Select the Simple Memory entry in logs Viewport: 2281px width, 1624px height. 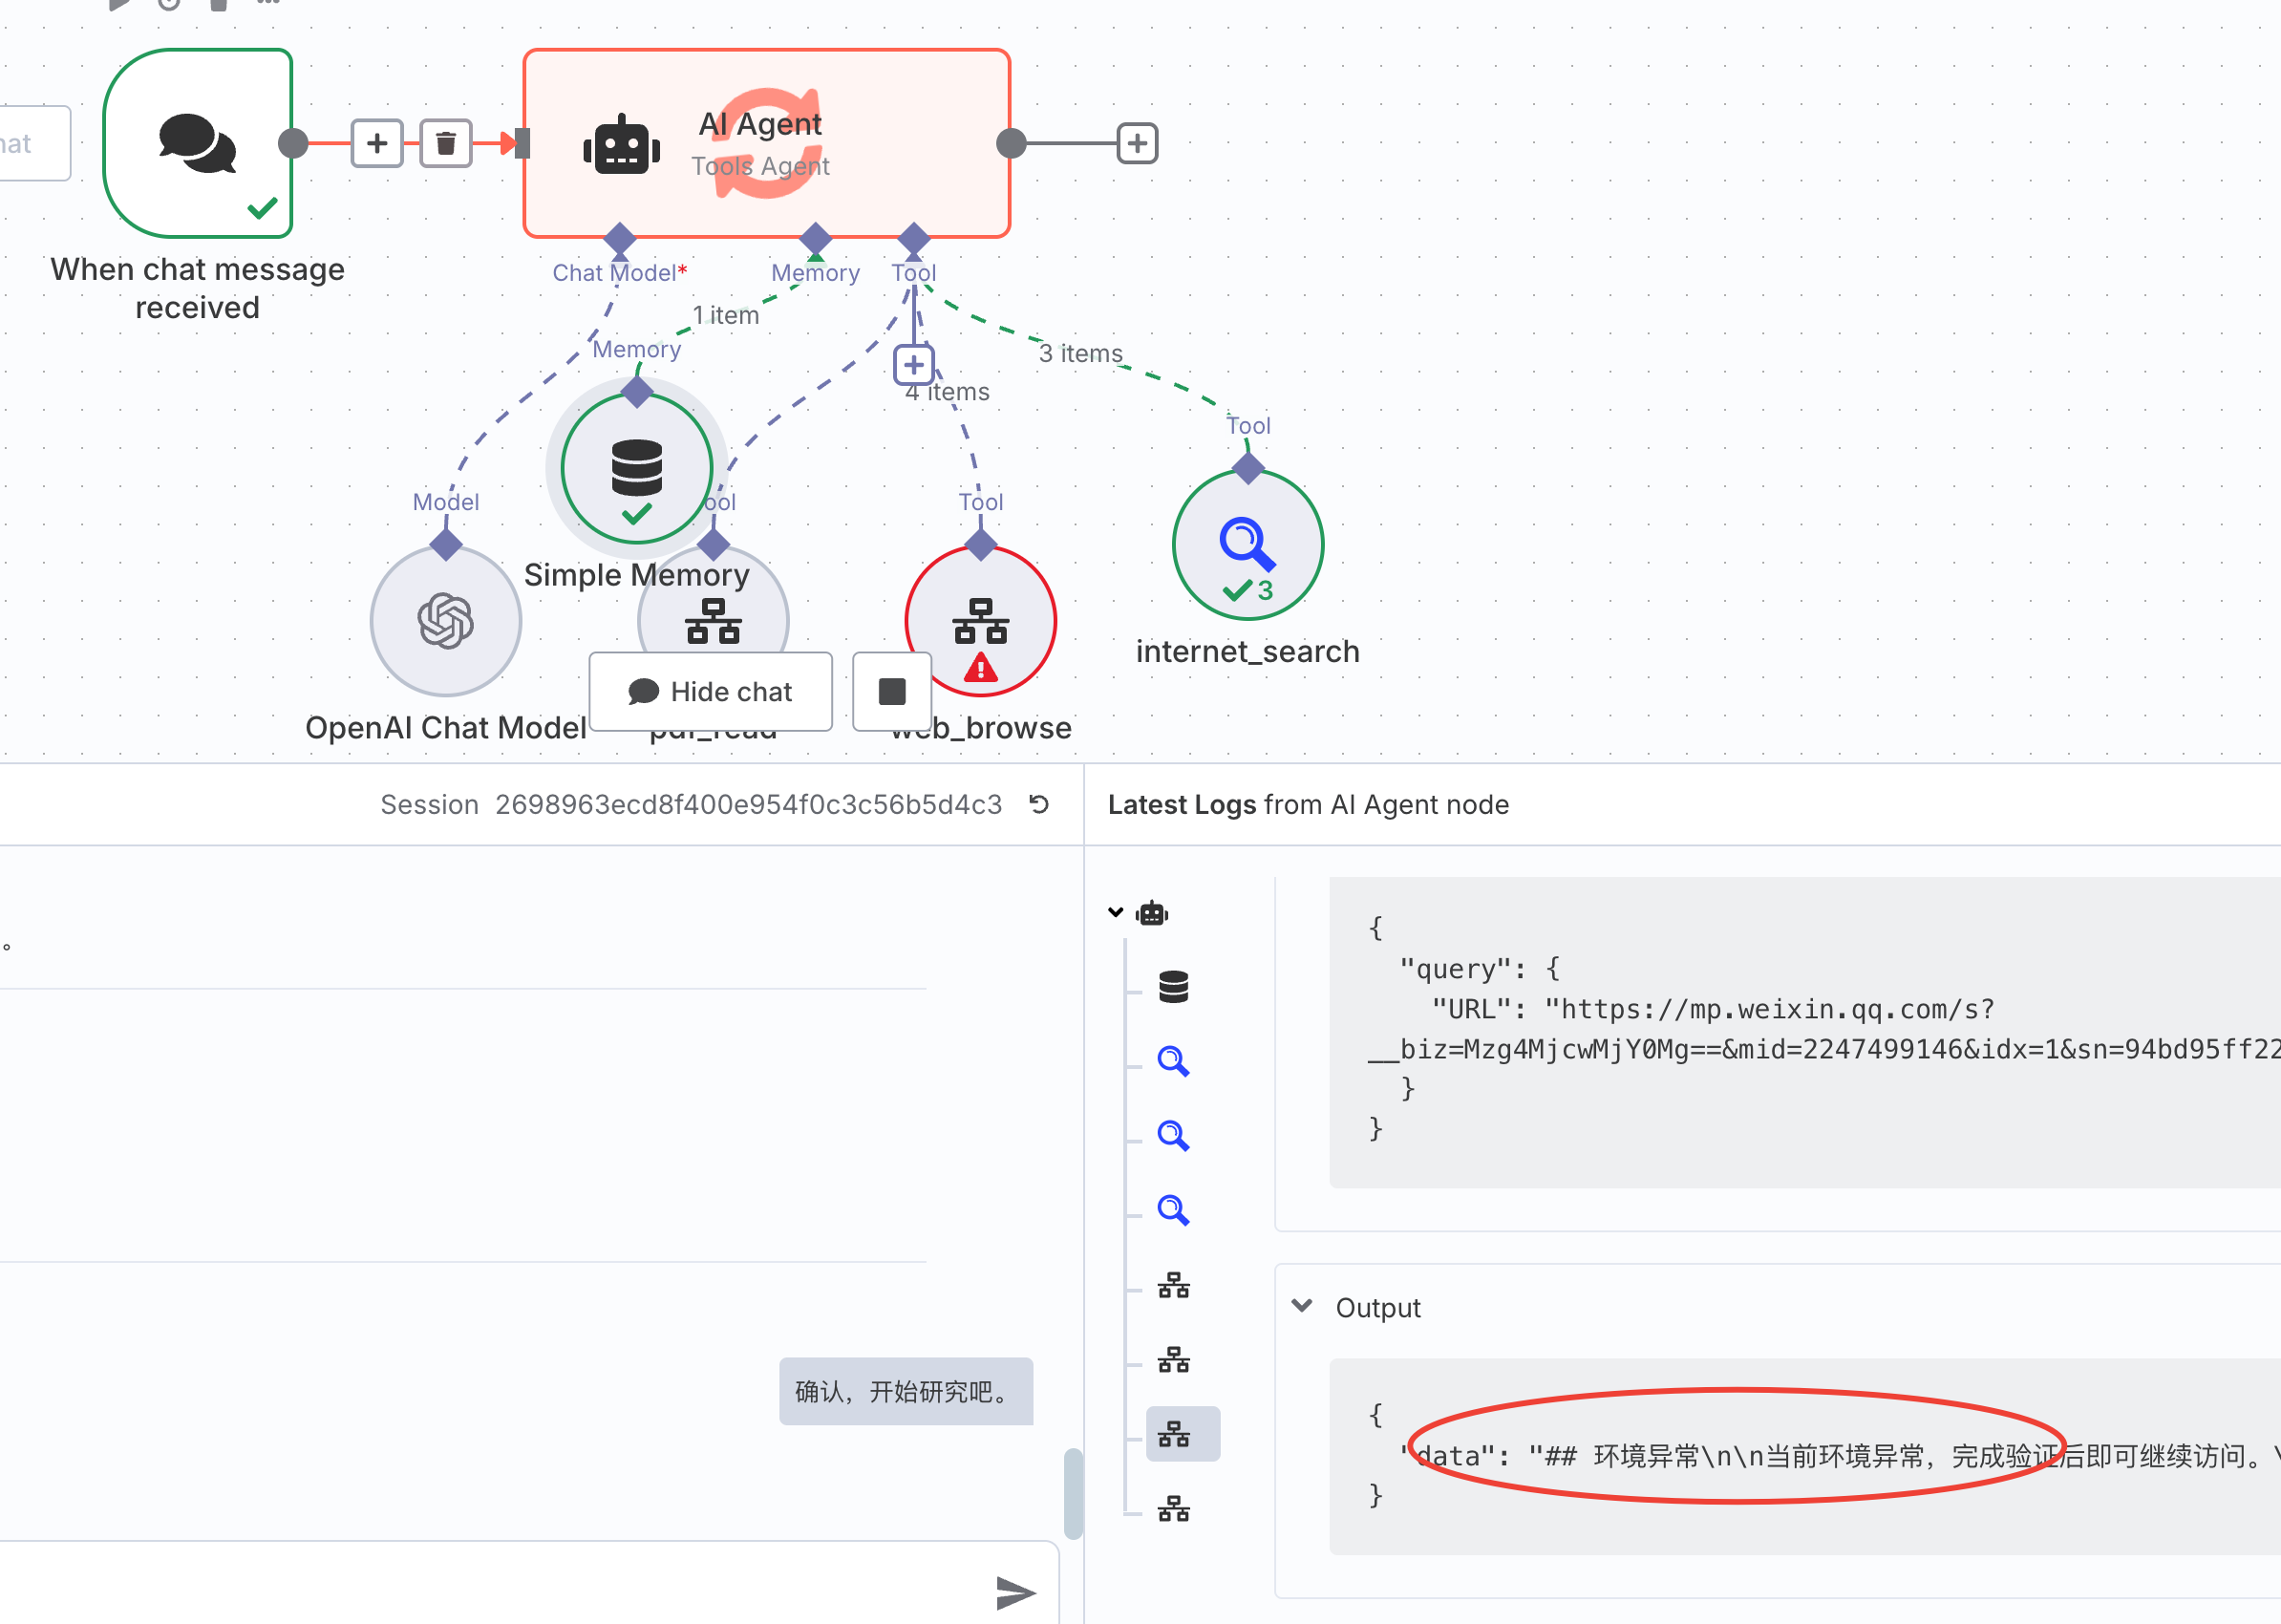click(x=1174, y=987)
